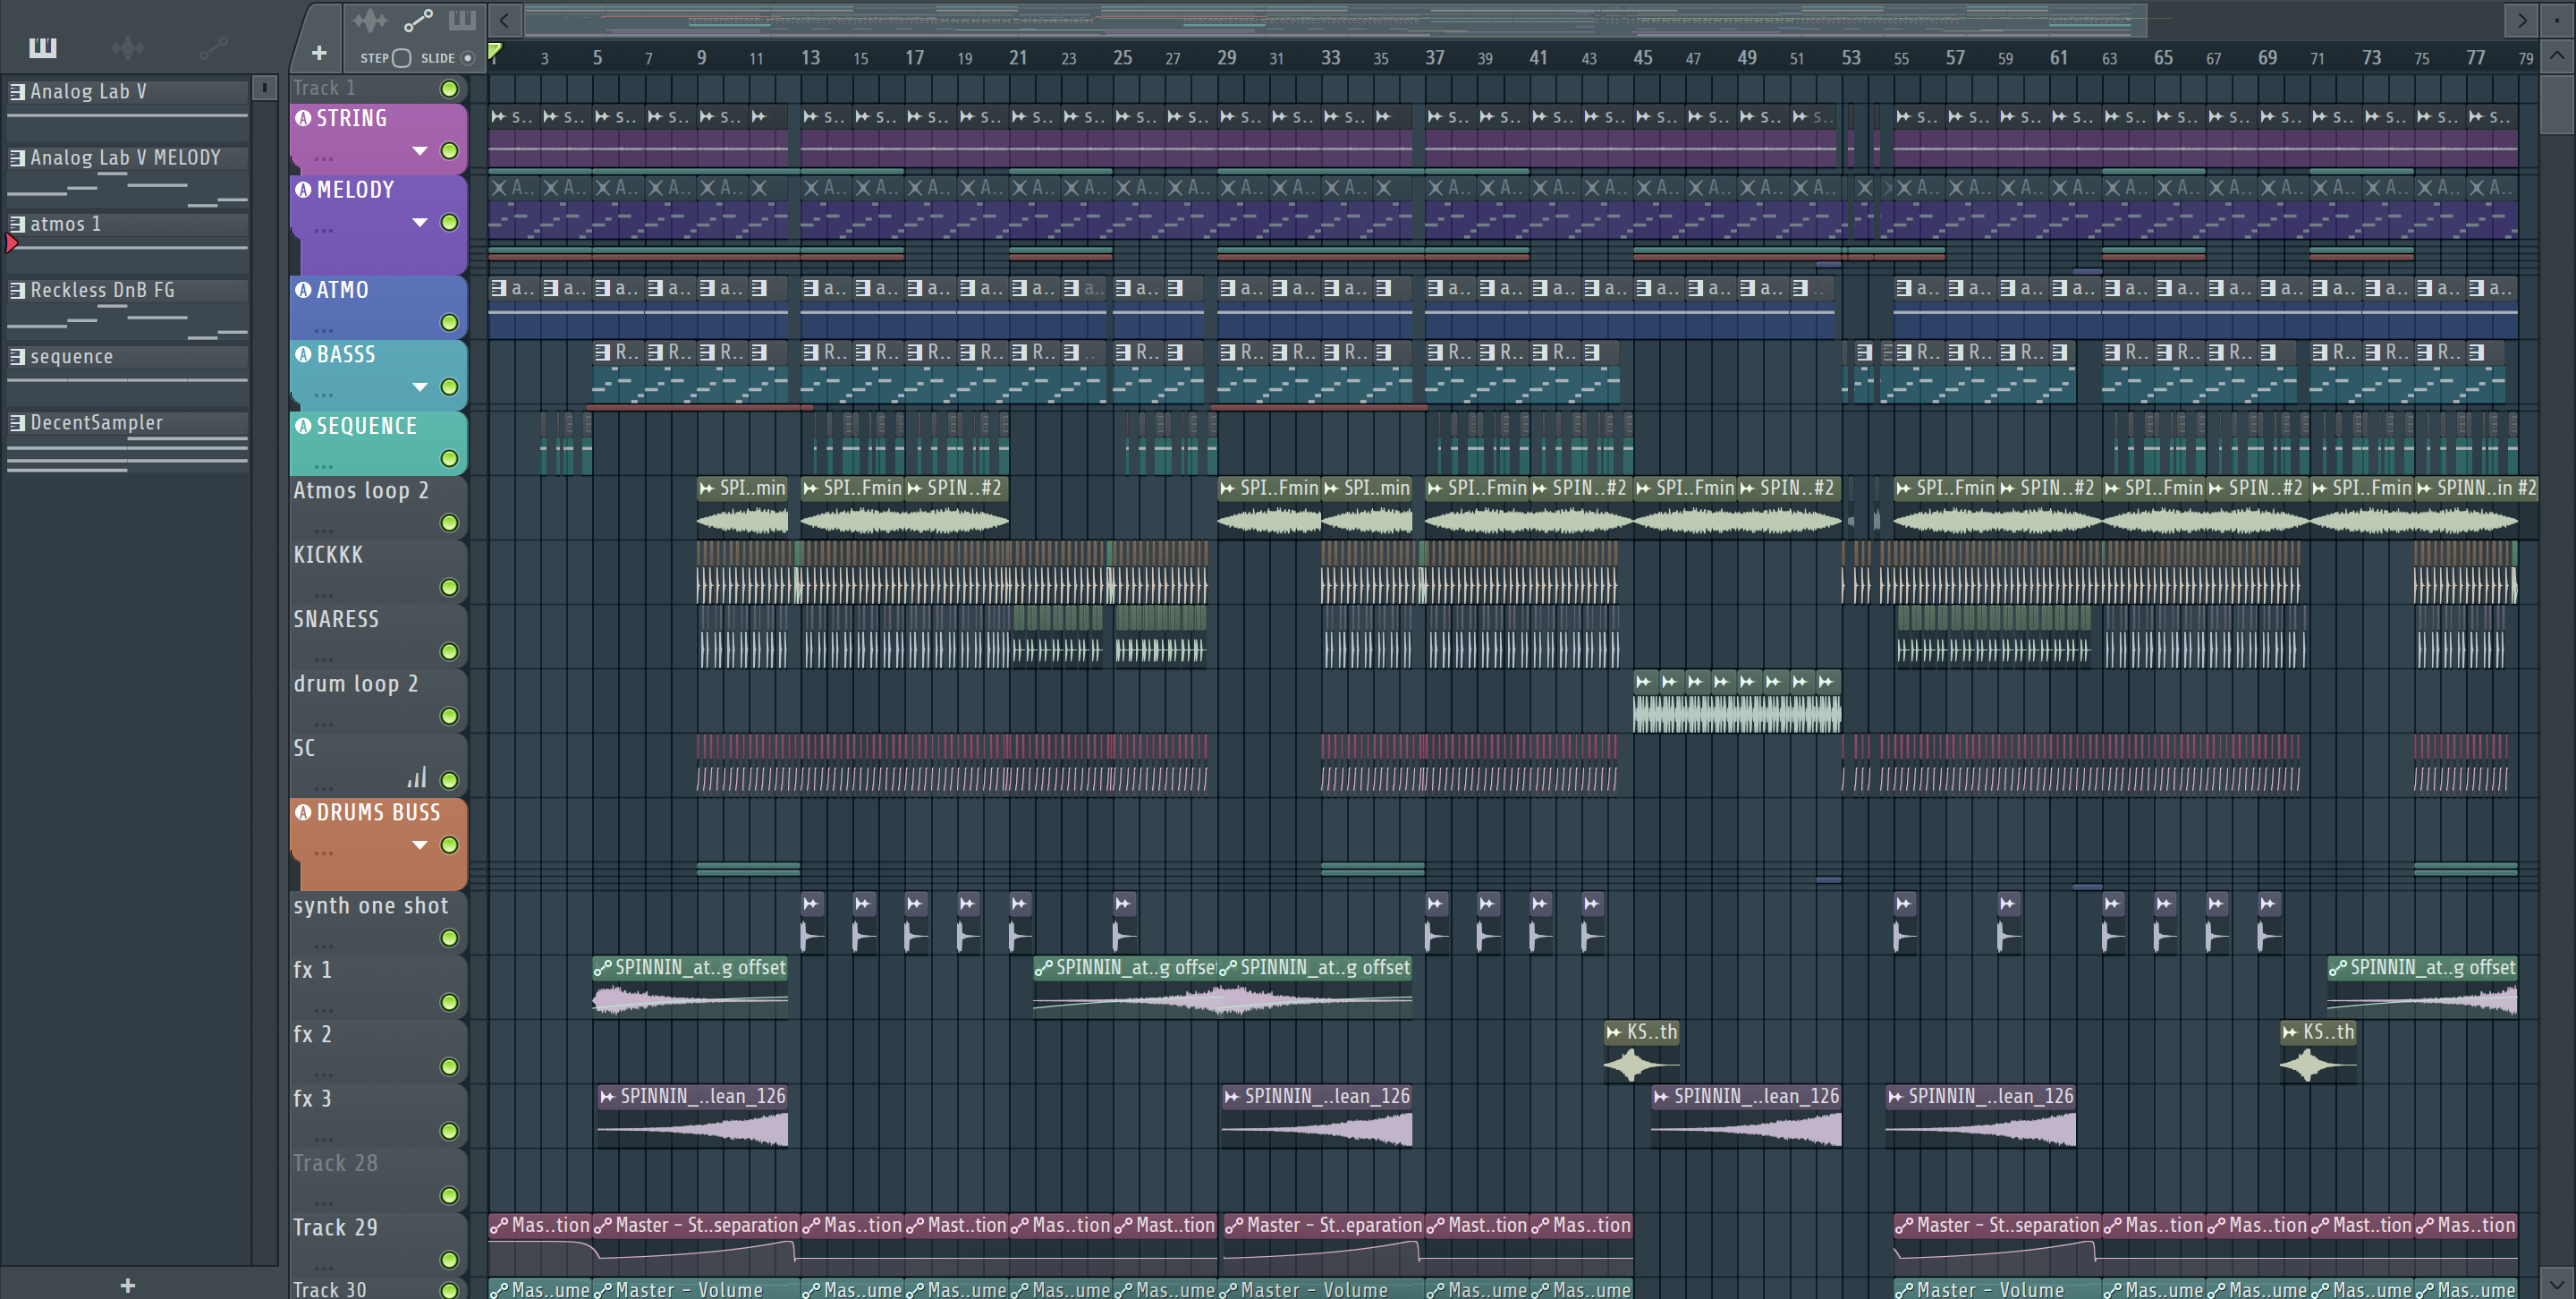The width and height of the screenshot is (2576, 1299).
Task: Click the pattern icon beside Reckless DnB FG
Action: (x=17, y=291)
